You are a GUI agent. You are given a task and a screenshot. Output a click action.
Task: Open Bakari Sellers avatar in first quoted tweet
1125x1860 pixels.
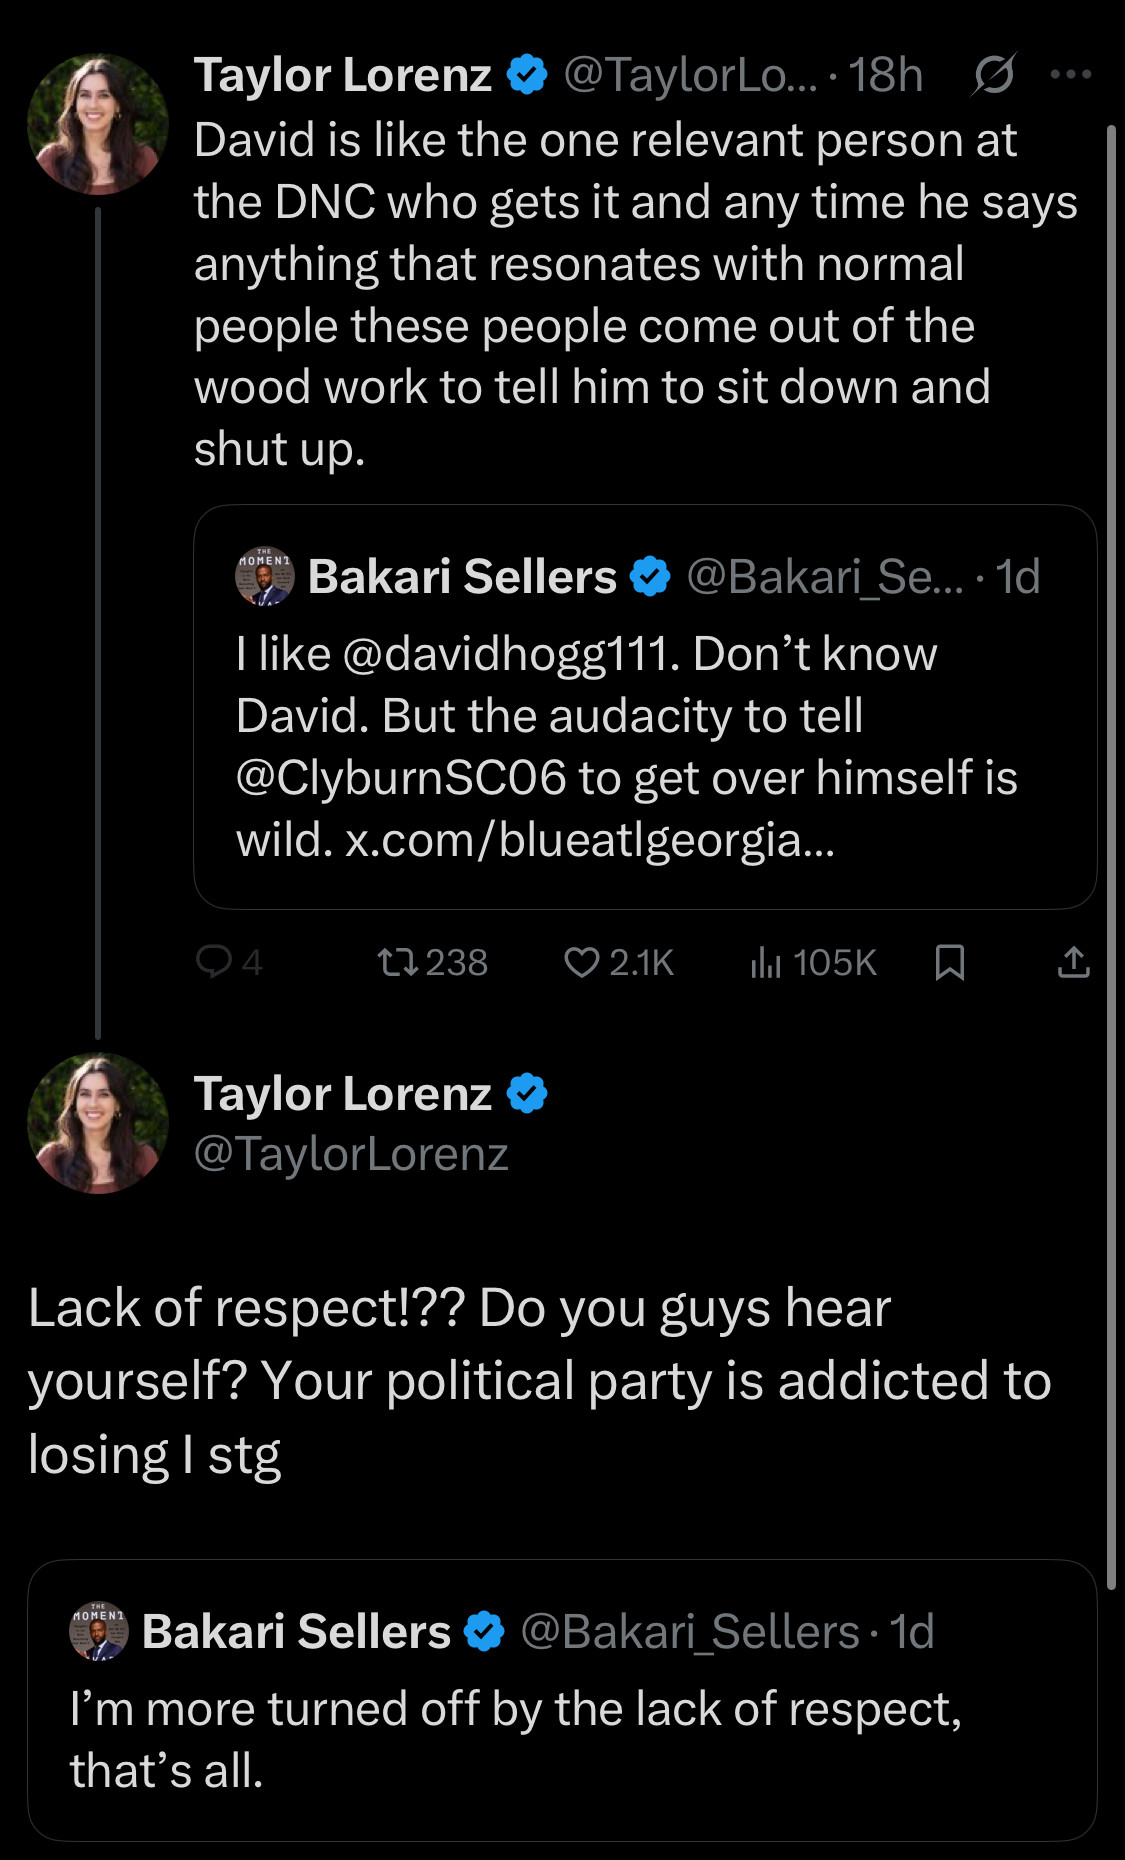click(264, 577)
